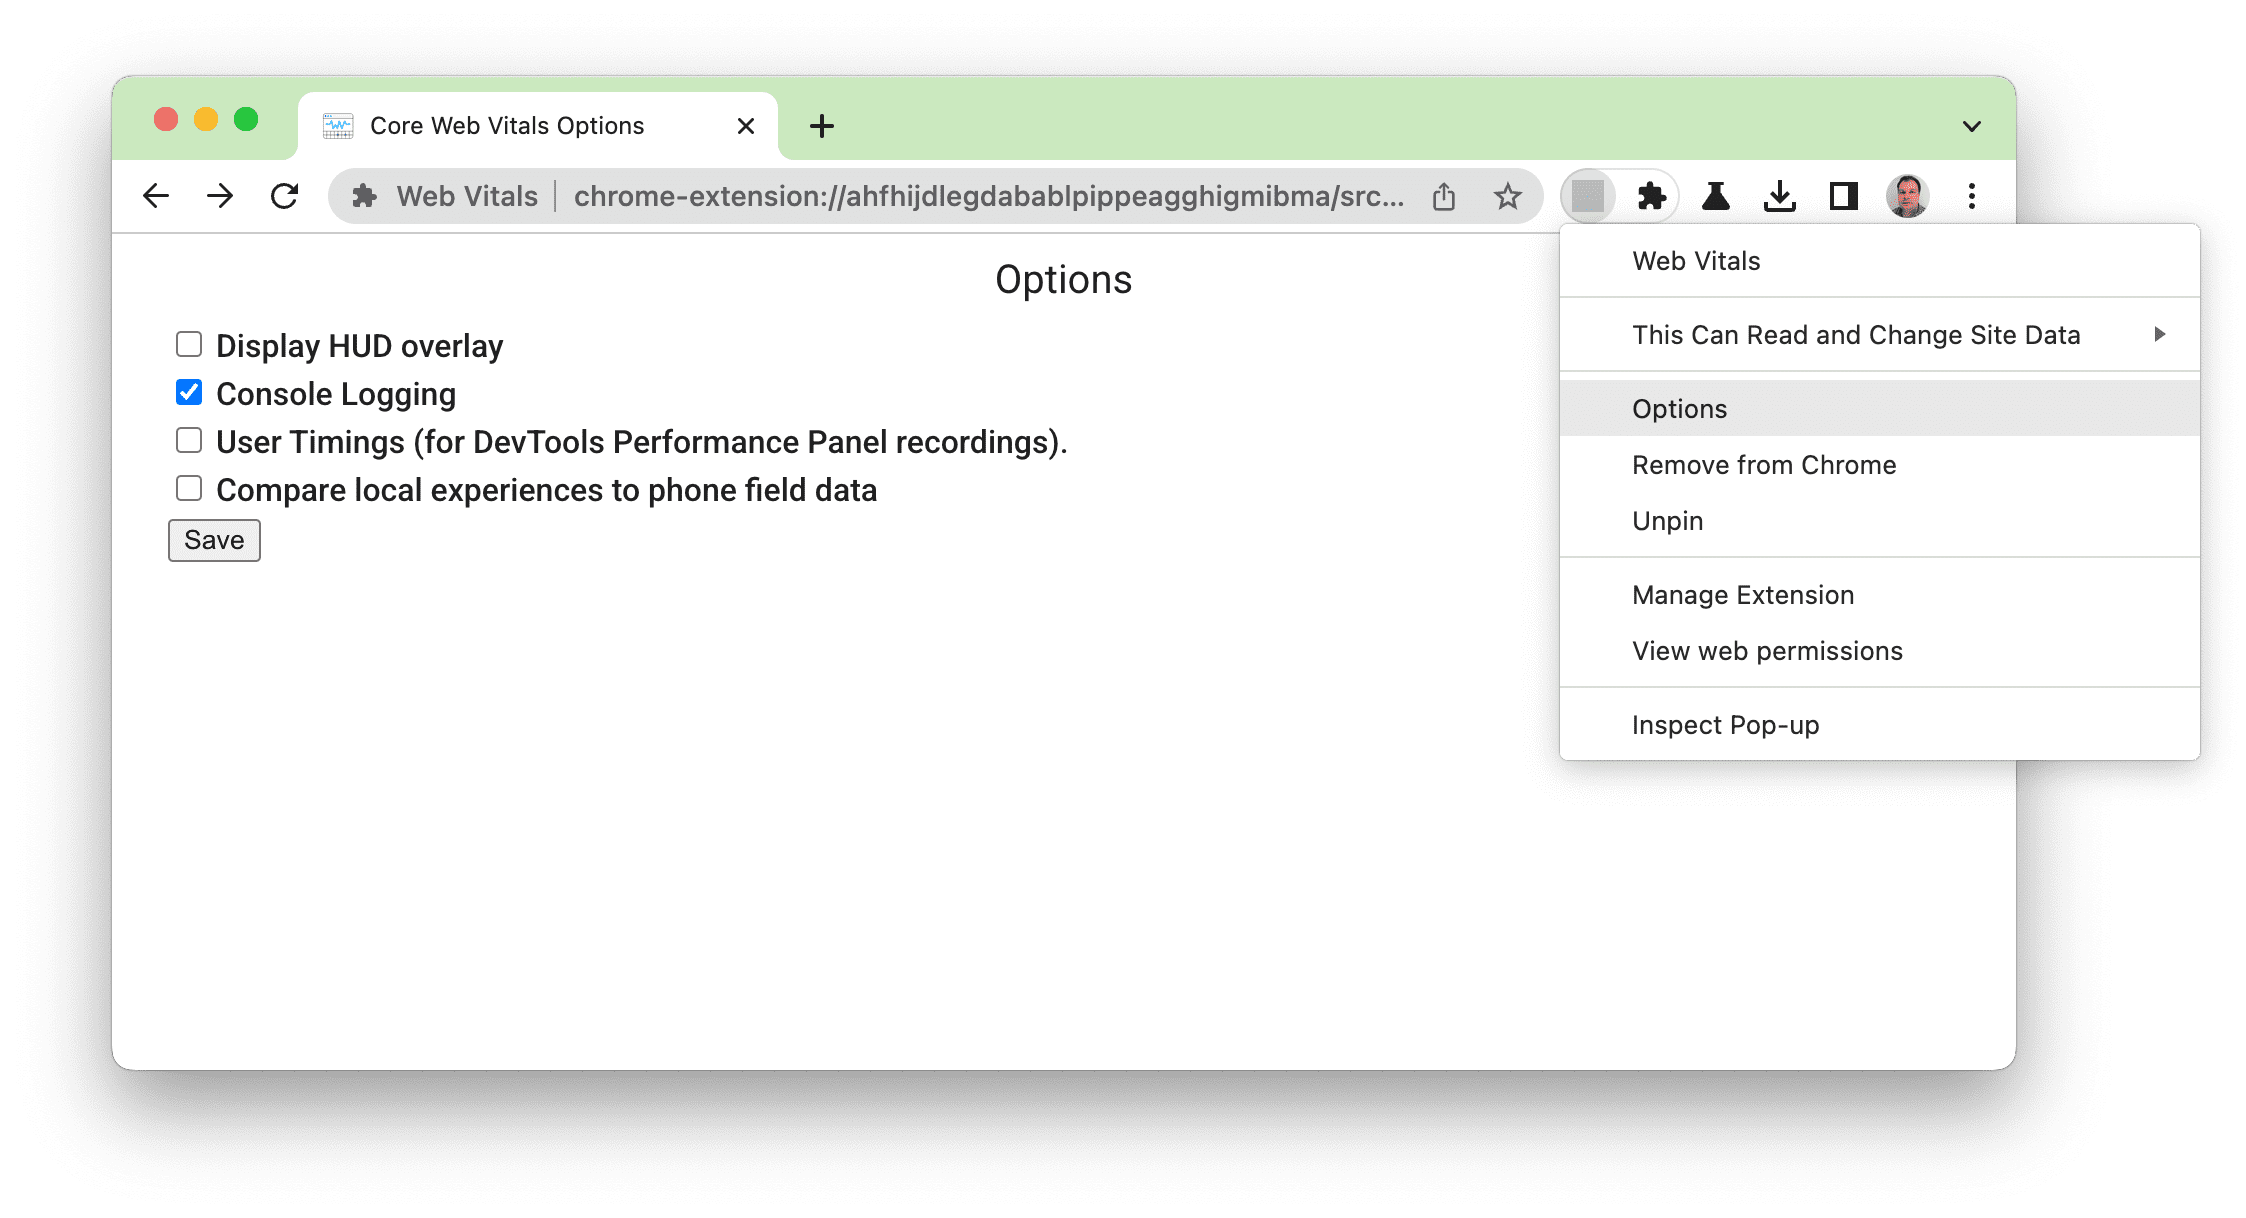Disable Console Logging checkbox

point(187,393)
